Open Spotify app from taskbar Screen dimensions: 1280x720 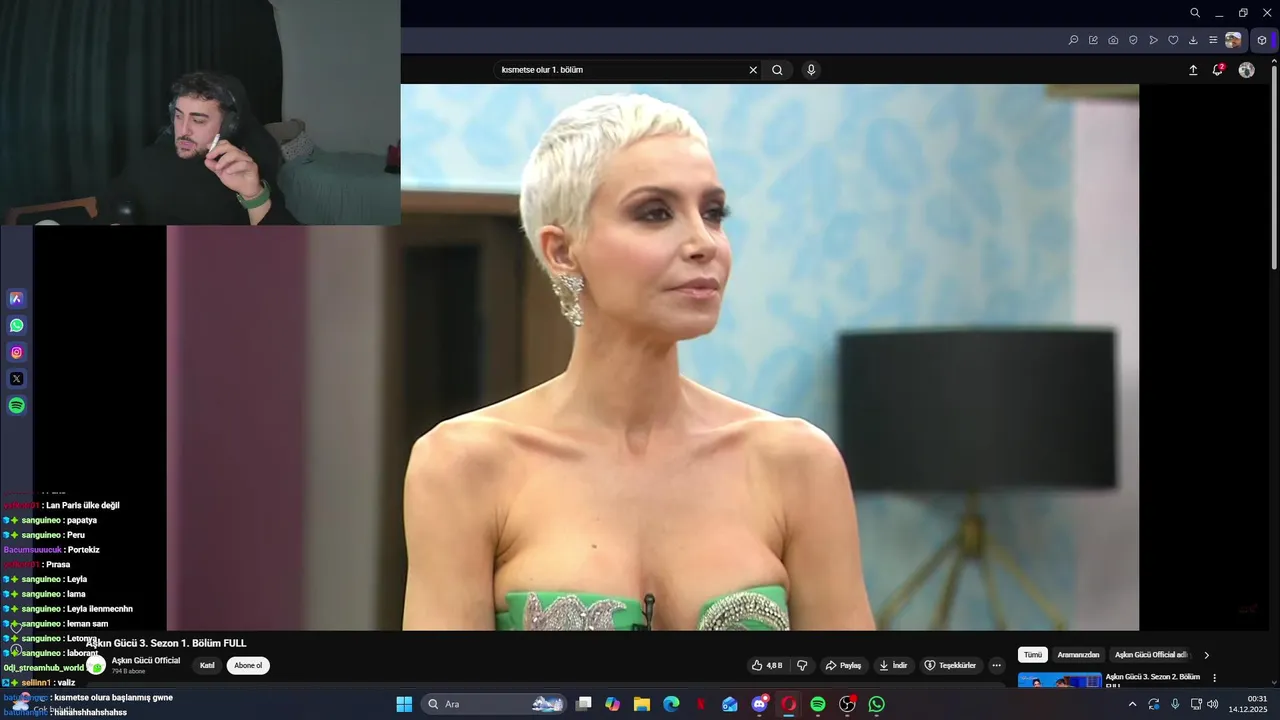pyautogui.click(x=818, y=704)
